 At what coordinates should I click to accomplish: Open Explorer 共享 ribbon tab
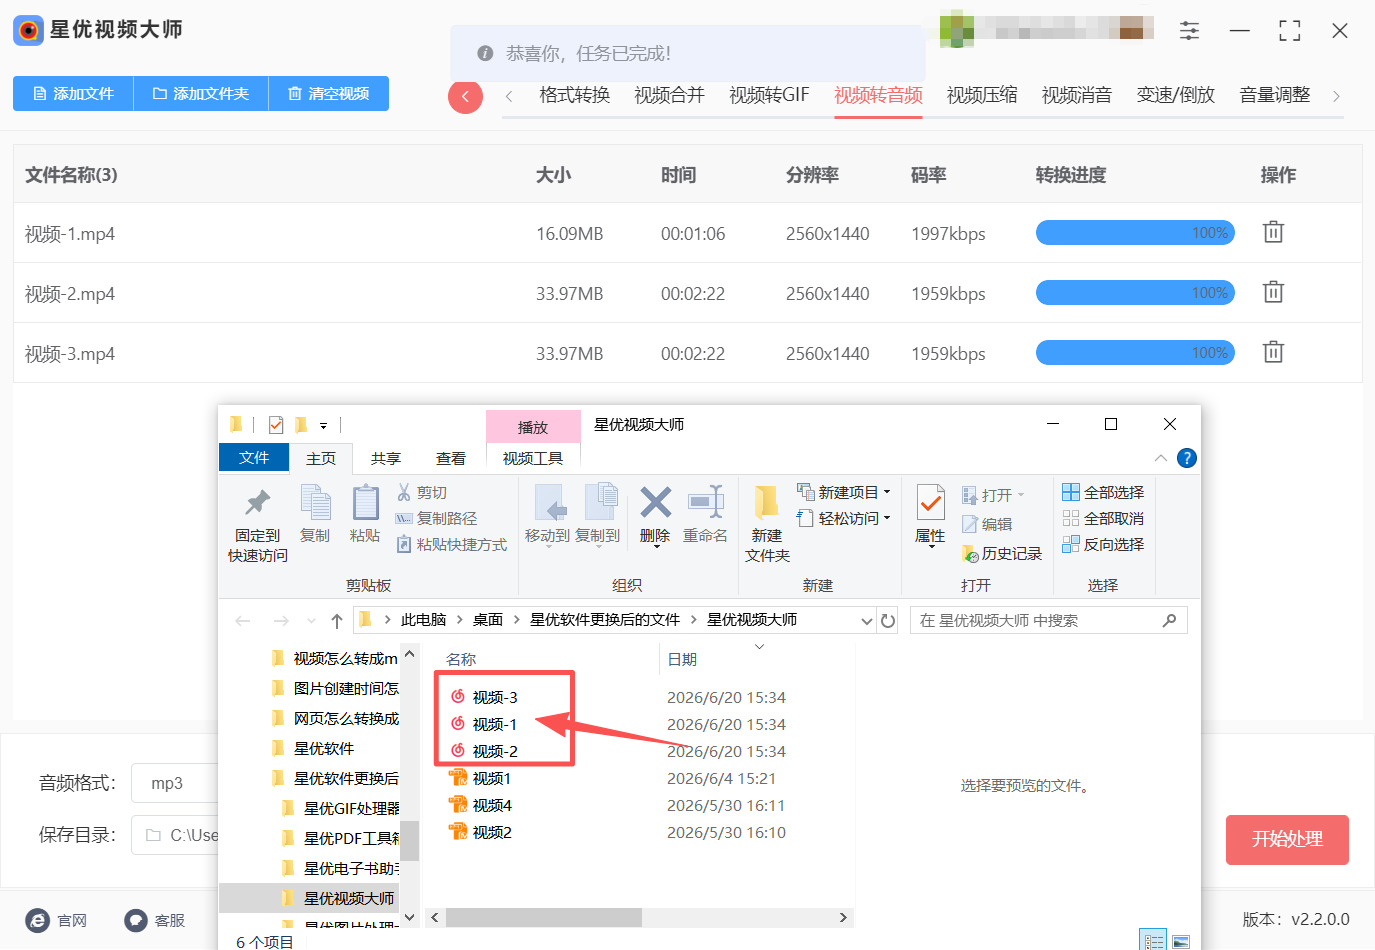click(x=386, y=458)
